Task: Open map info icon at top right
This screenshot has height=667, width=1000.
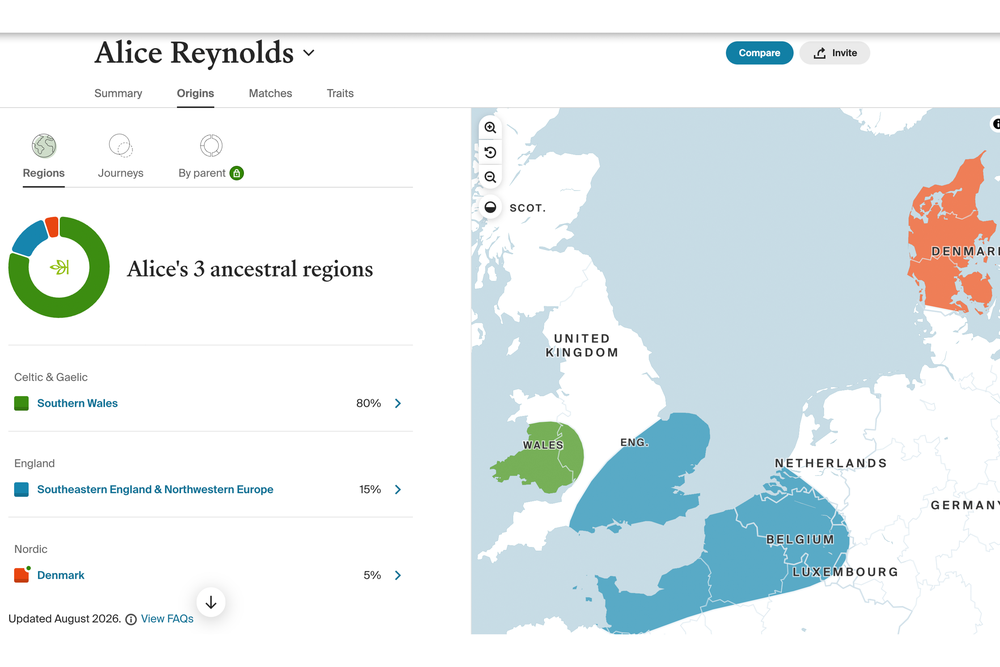Action: (x=996, y=124)
